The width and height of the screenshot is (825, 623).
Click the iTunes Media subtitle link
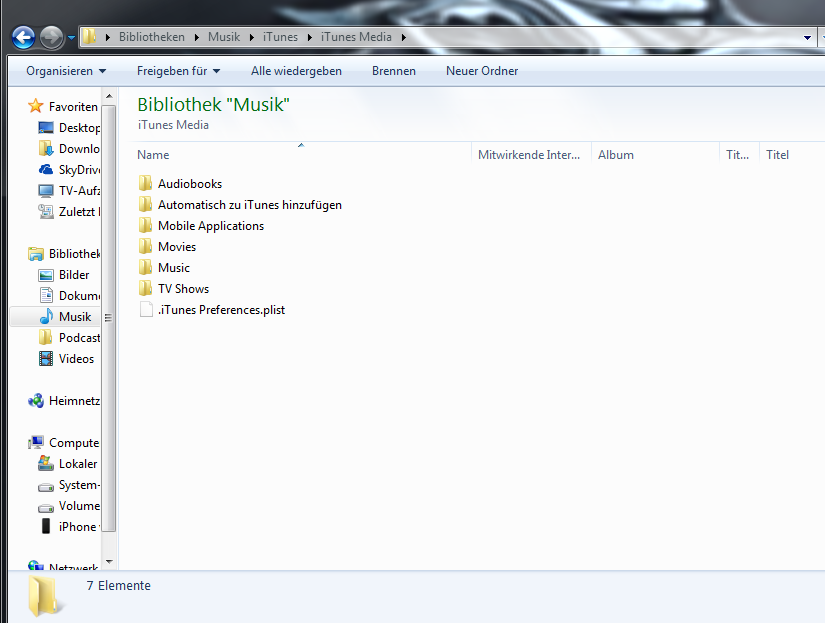[x=173, y=125]
